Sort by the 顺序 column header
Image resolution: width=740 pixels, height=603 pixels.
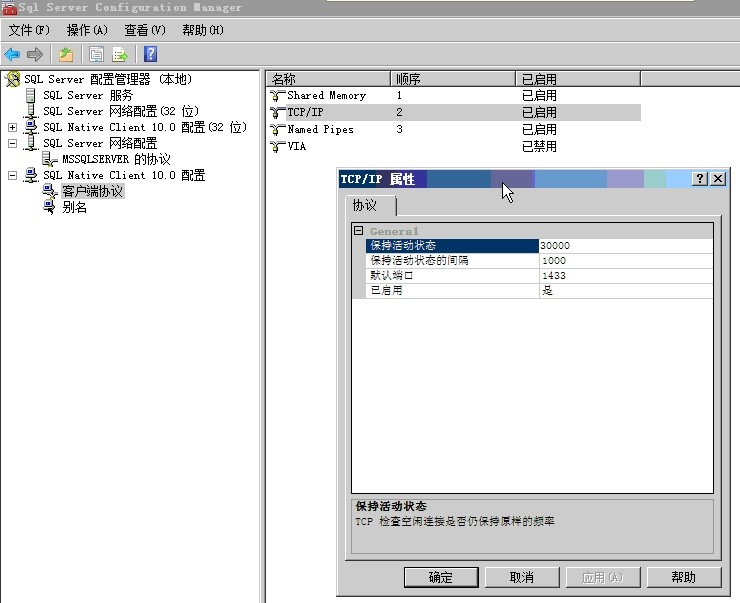[453, 79]
